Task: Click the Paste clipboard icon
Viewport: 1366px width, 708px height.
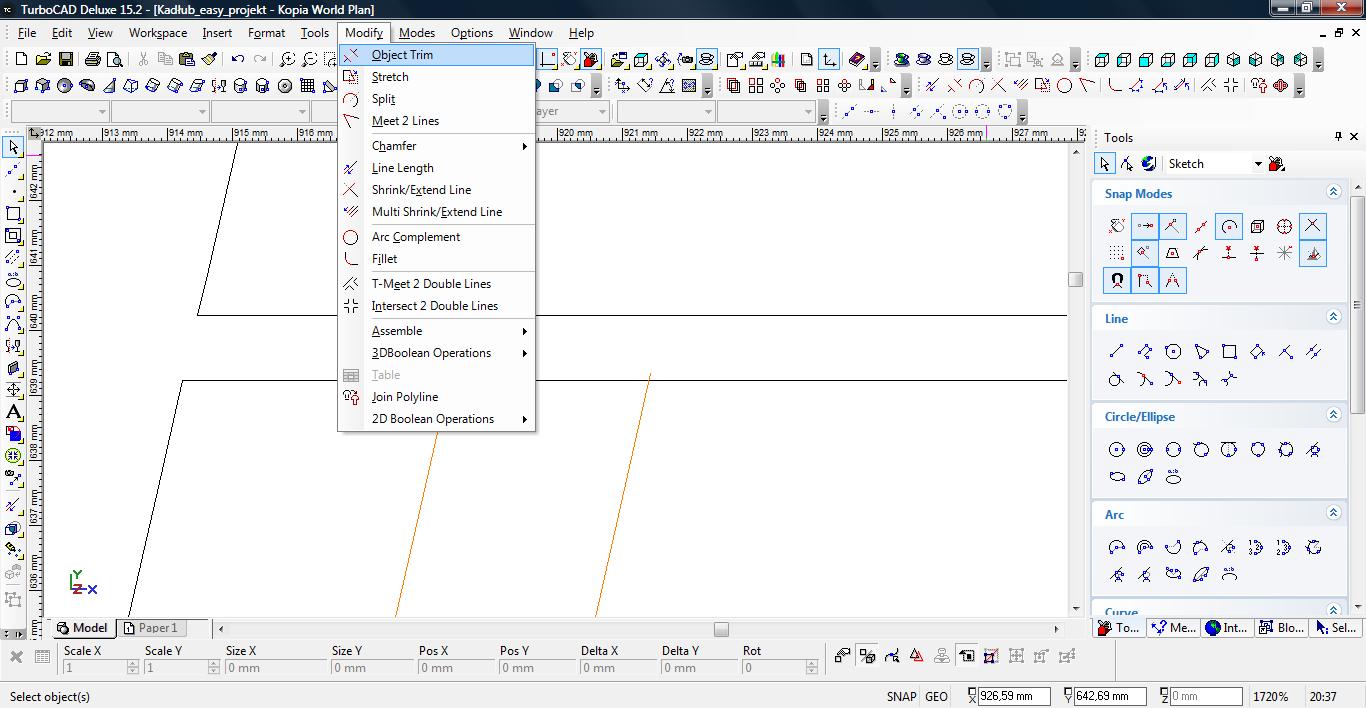Action: point(187,60)
